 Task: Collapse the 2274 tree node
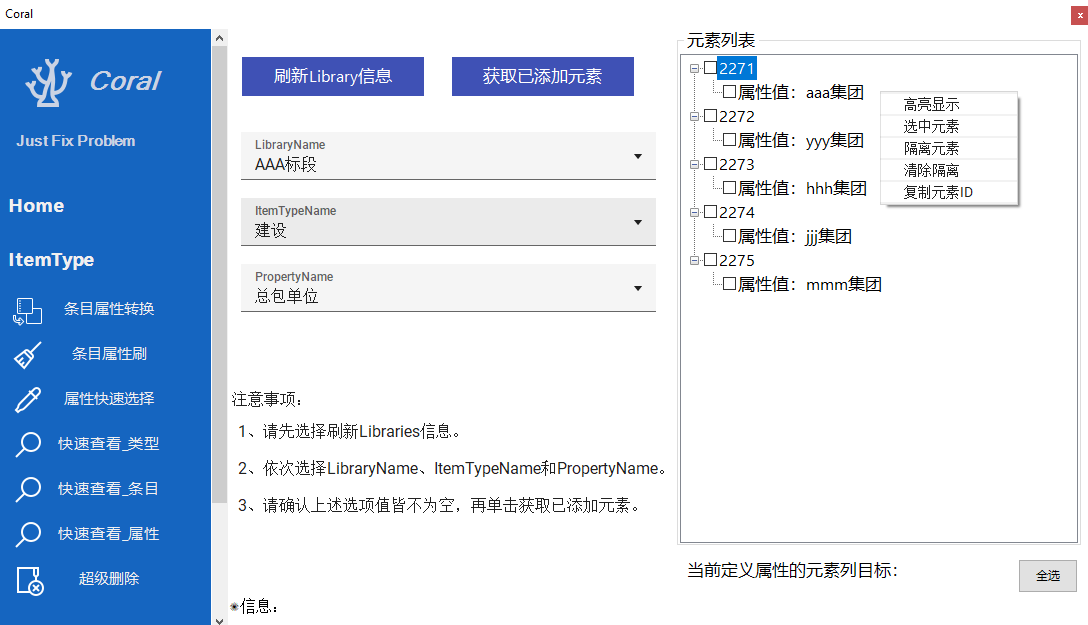pyautogui.click(x=695, y=213)
